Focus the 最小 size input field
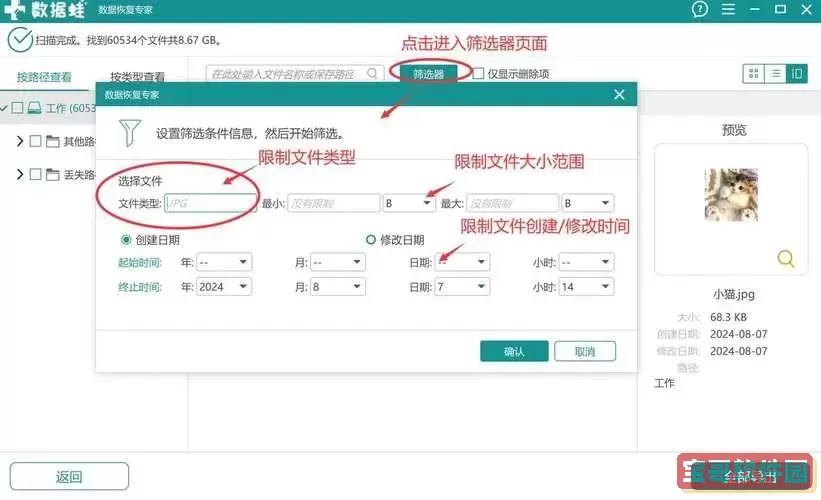The width and height of the screenshot is (821, 500). [334, 203]
